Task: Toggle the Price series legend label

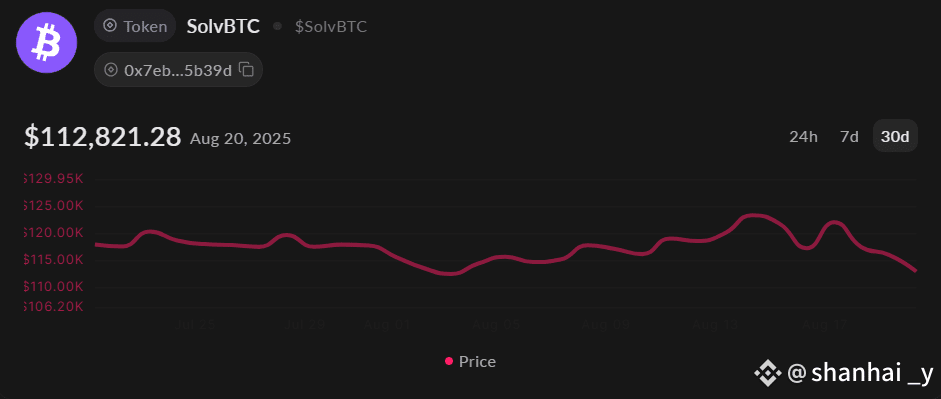Action: [477, 361]
